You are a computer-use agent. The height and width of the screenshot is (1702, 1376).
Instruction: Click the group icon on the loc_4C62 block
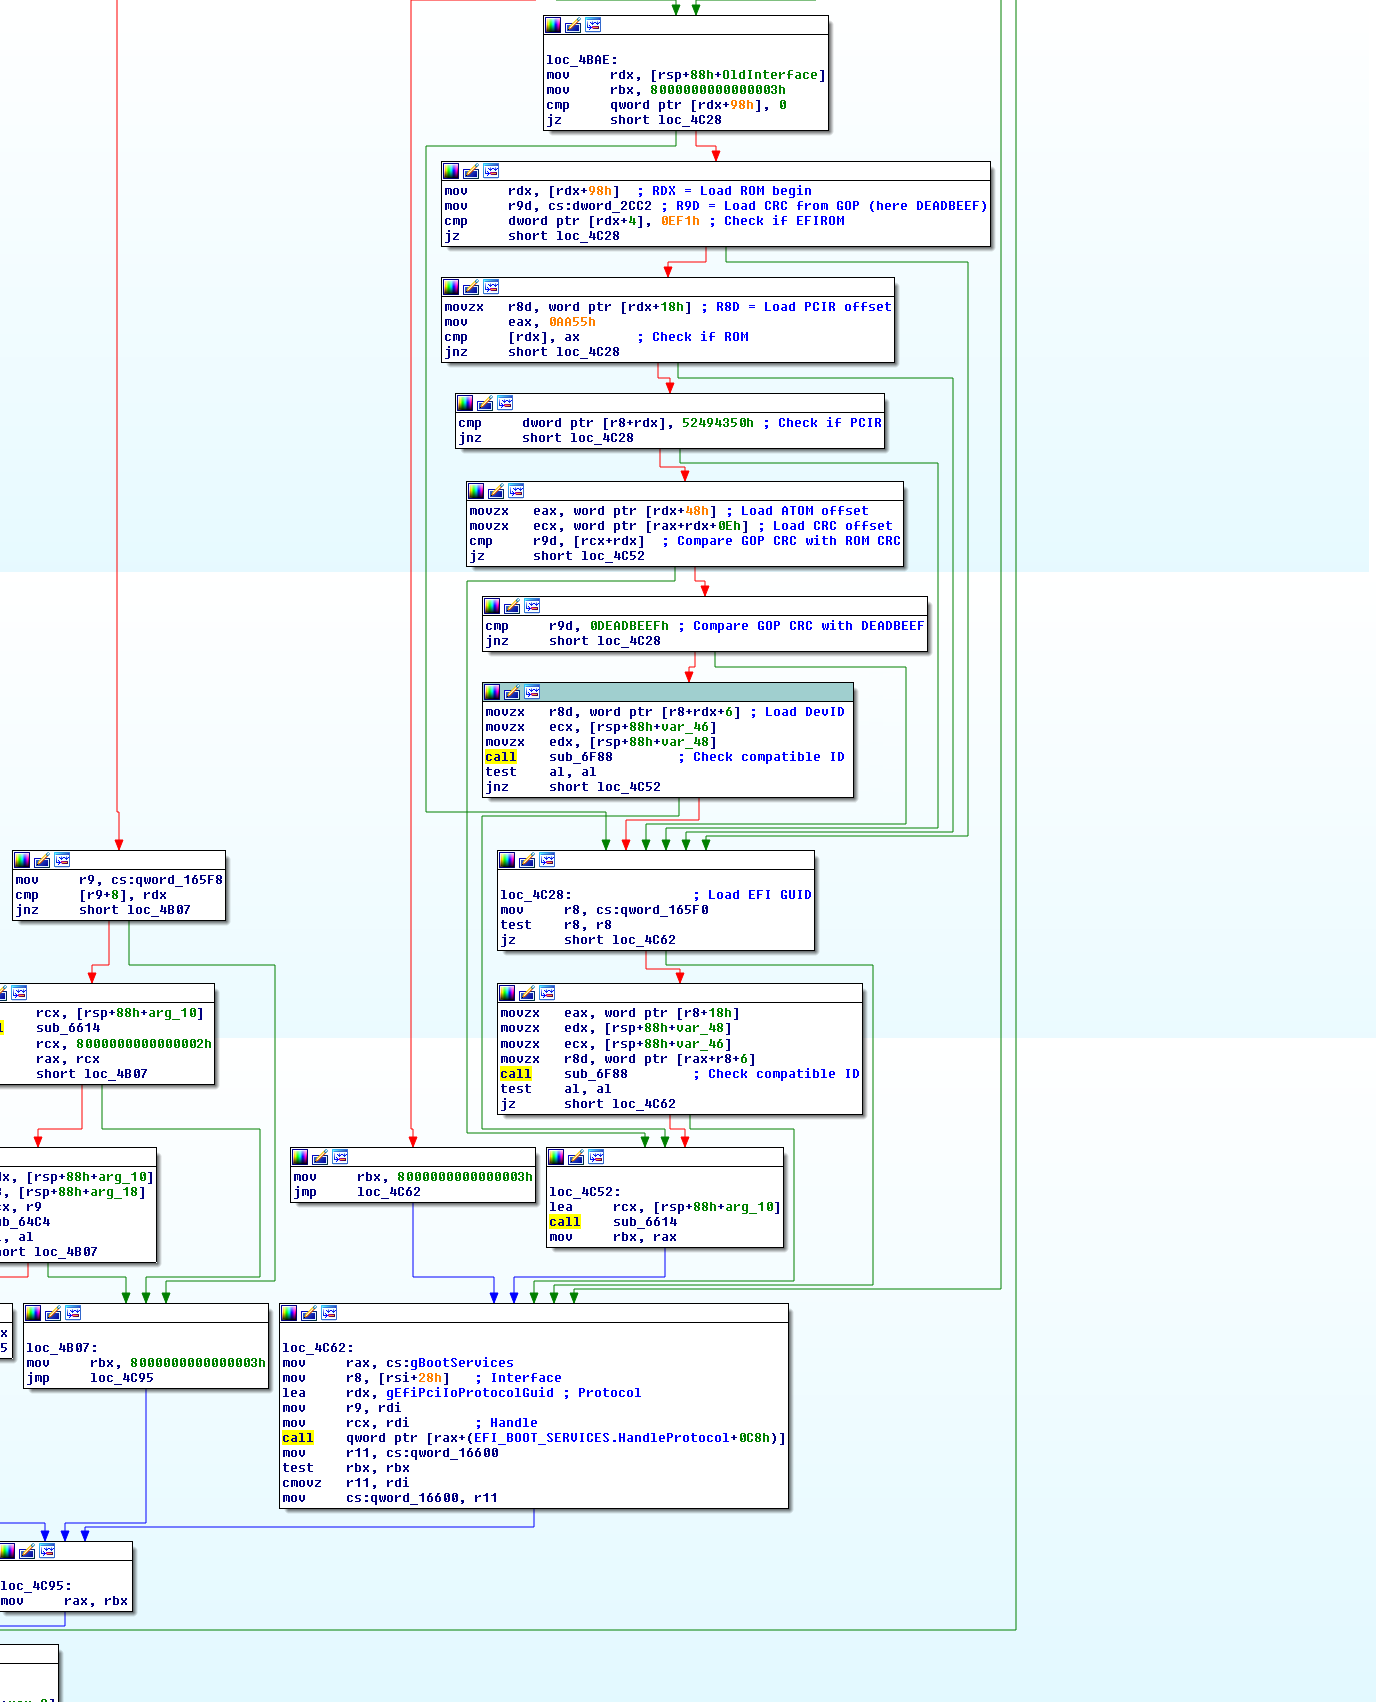[x=329, y=1313]
